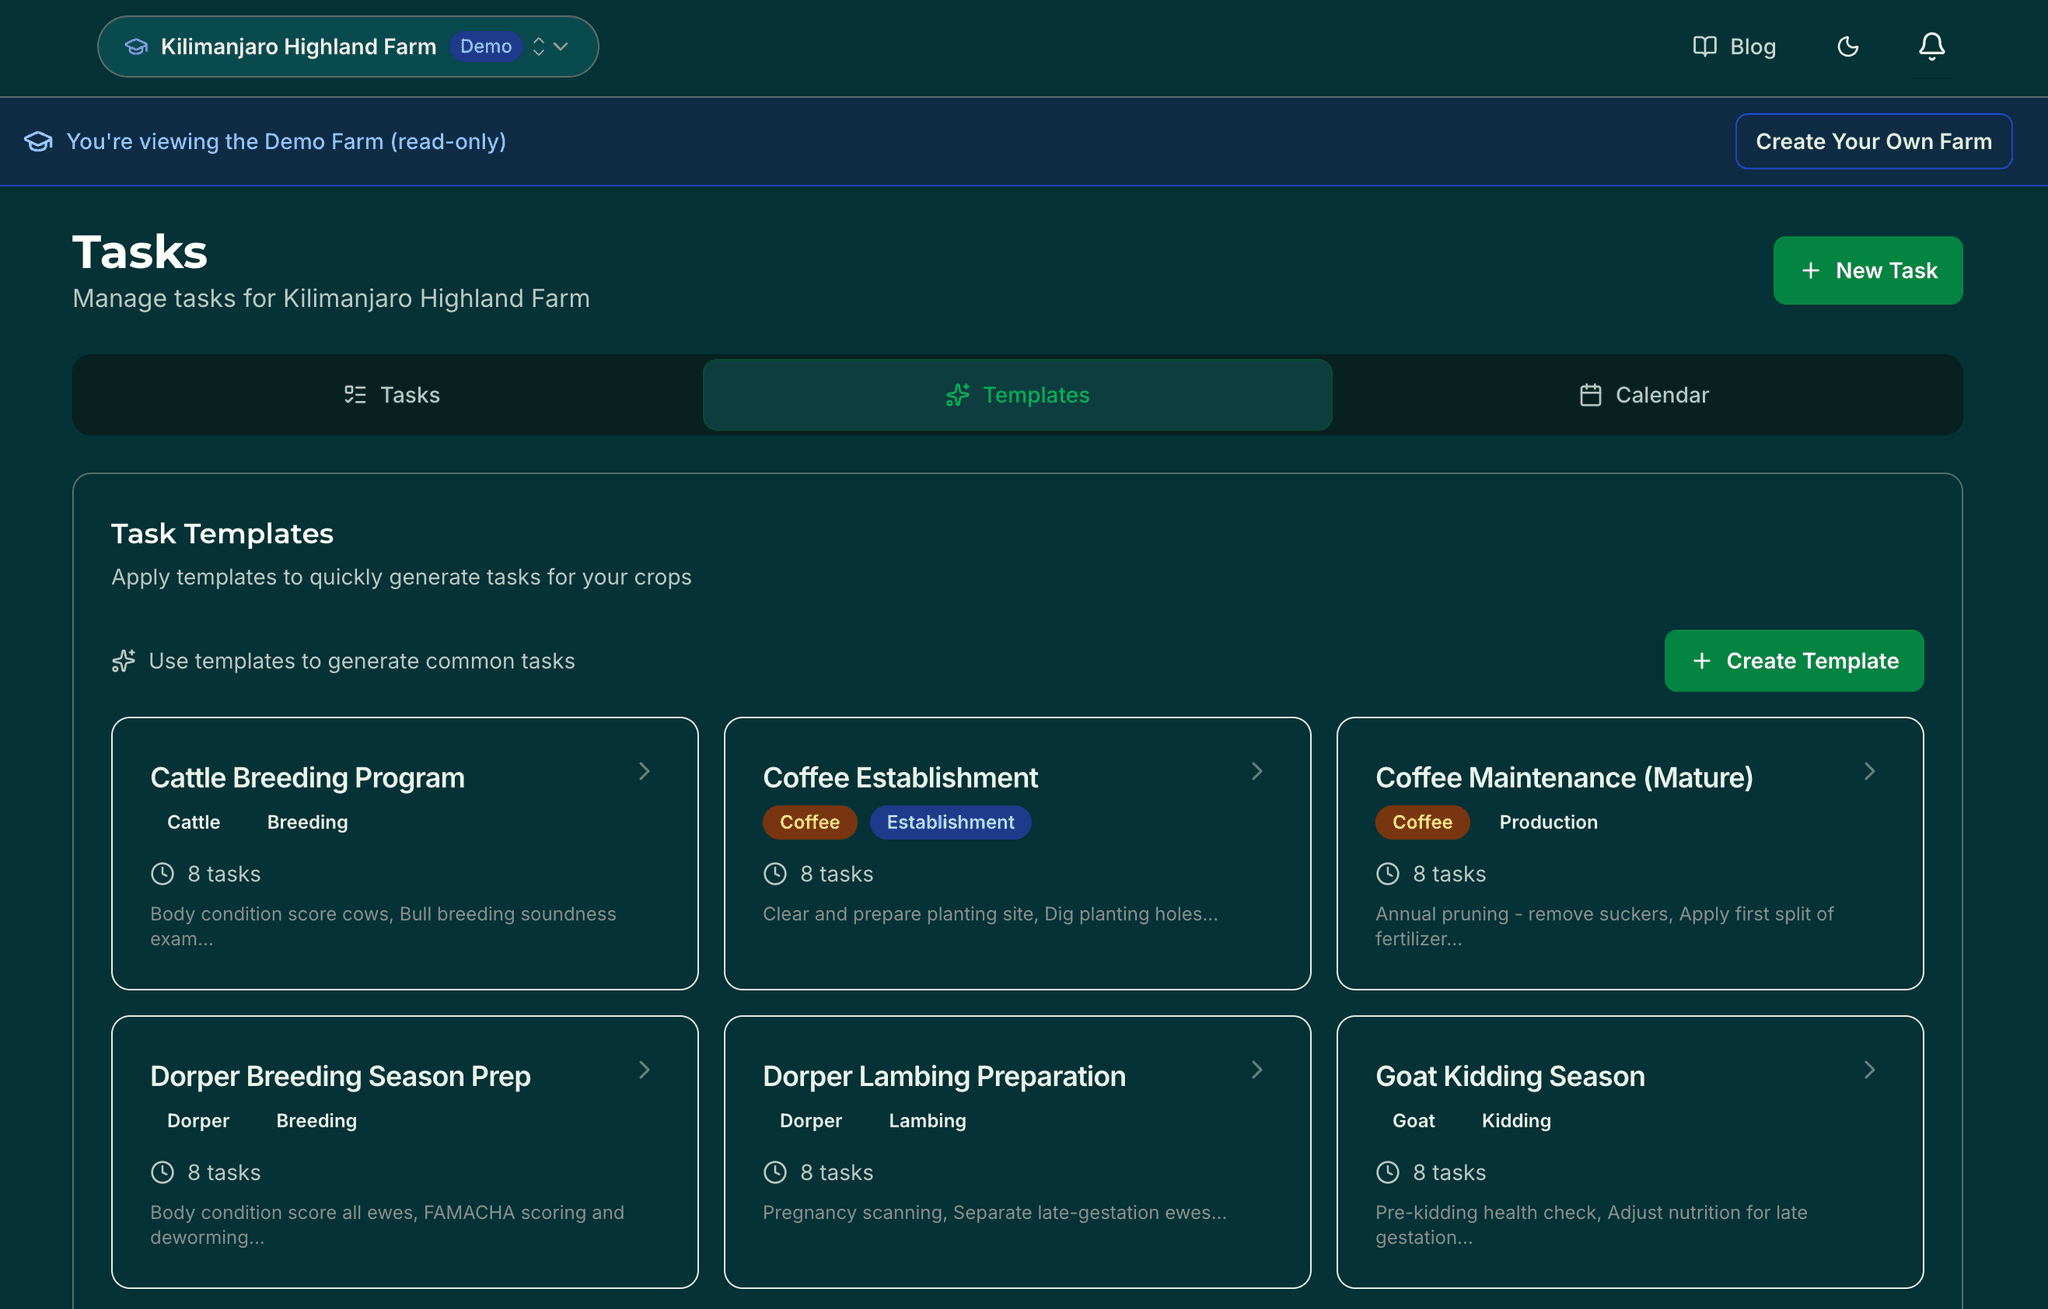Image resolution: width=2048 pixels, height=1309 pixels.
Task: Click Create Your Own Farm
Action: (x=1873, y=141)
